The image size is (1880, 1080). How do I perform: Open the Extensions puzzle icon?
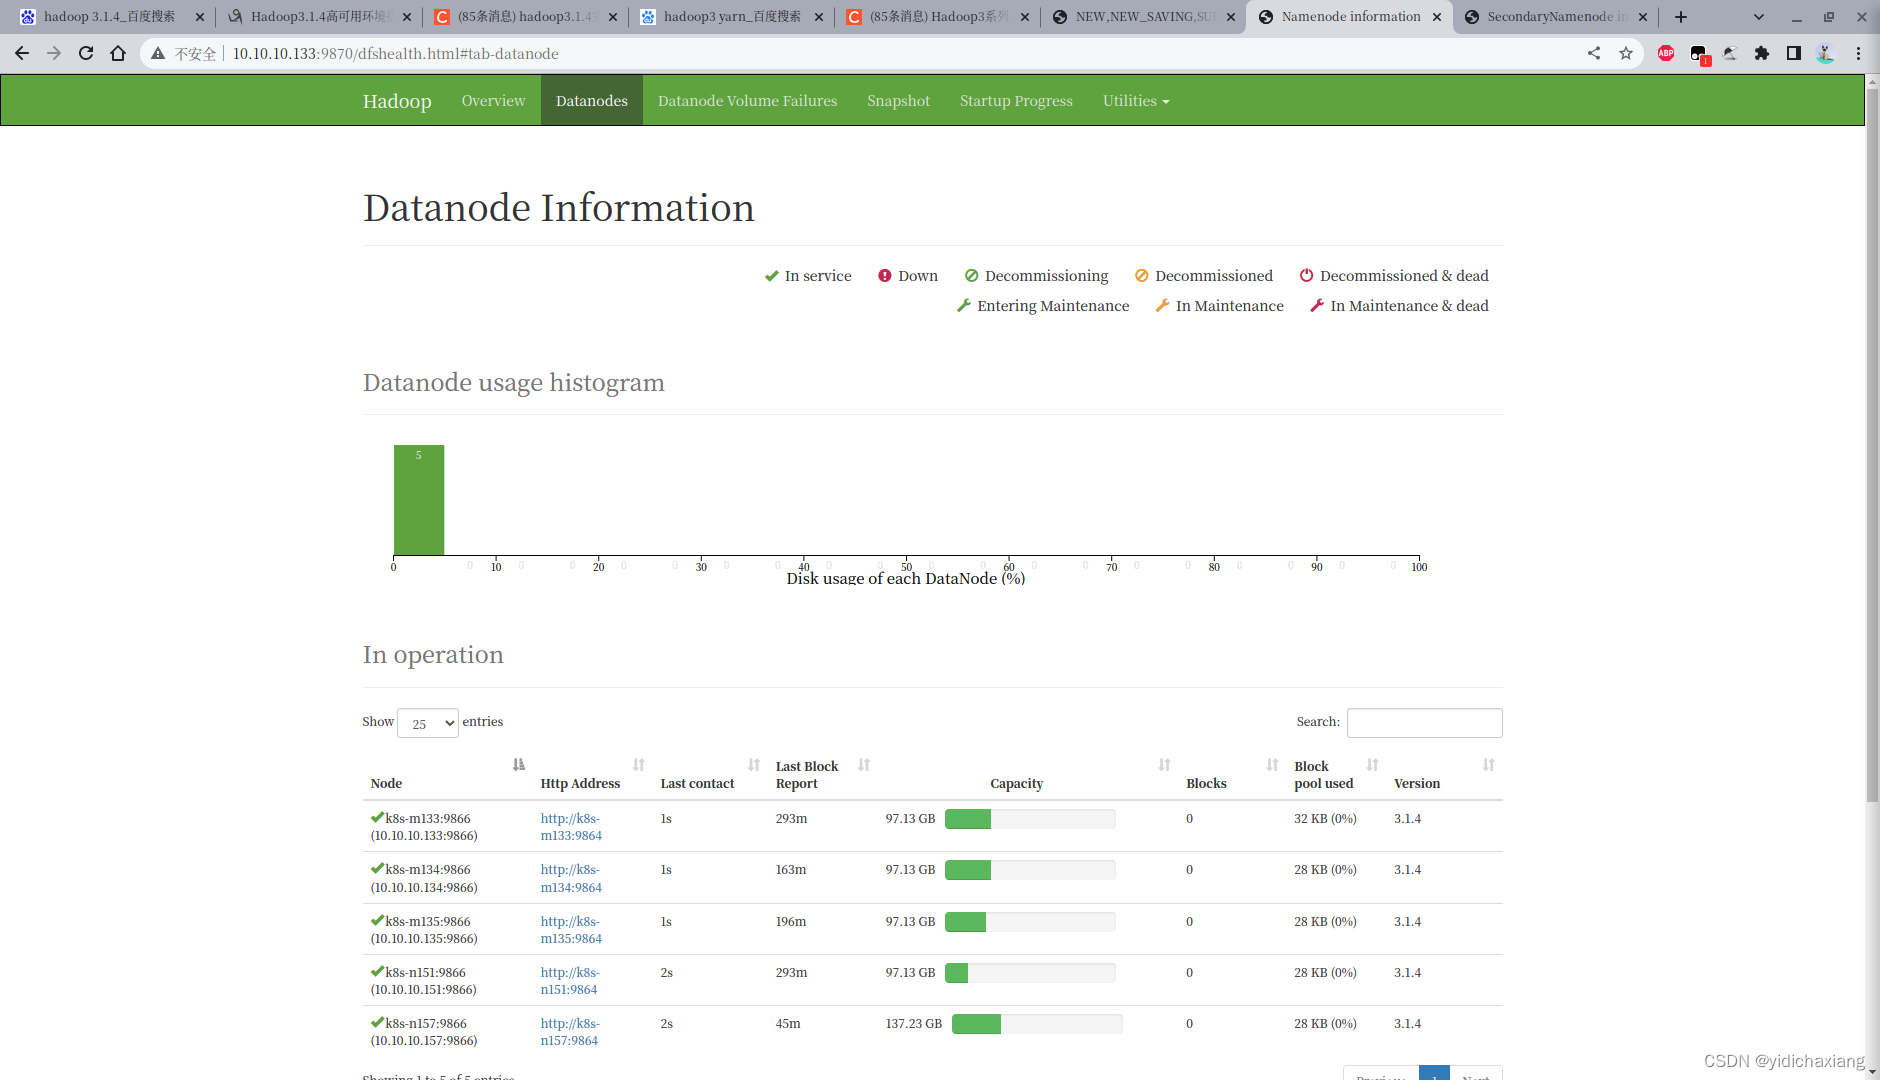(x=1762, y=53)
